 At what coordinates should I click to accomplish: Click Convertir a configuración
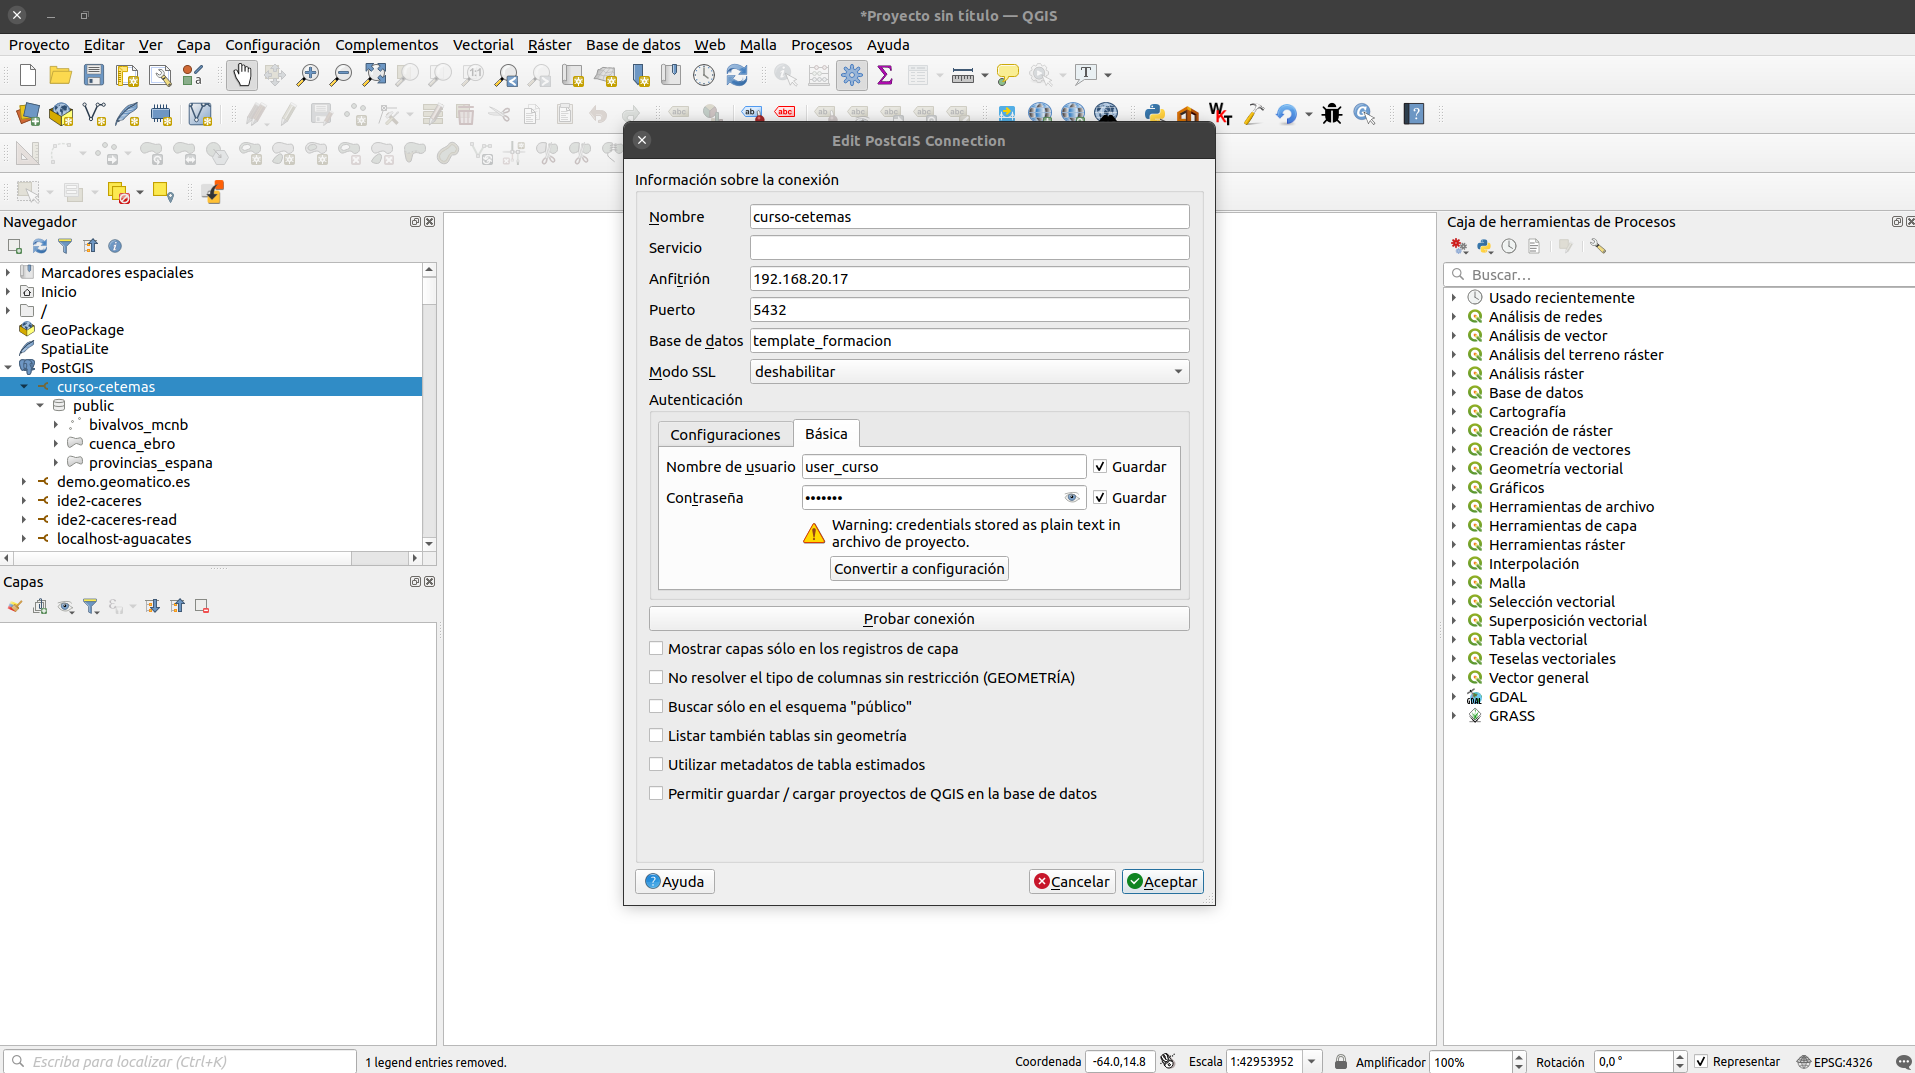[x=919, y=569]
